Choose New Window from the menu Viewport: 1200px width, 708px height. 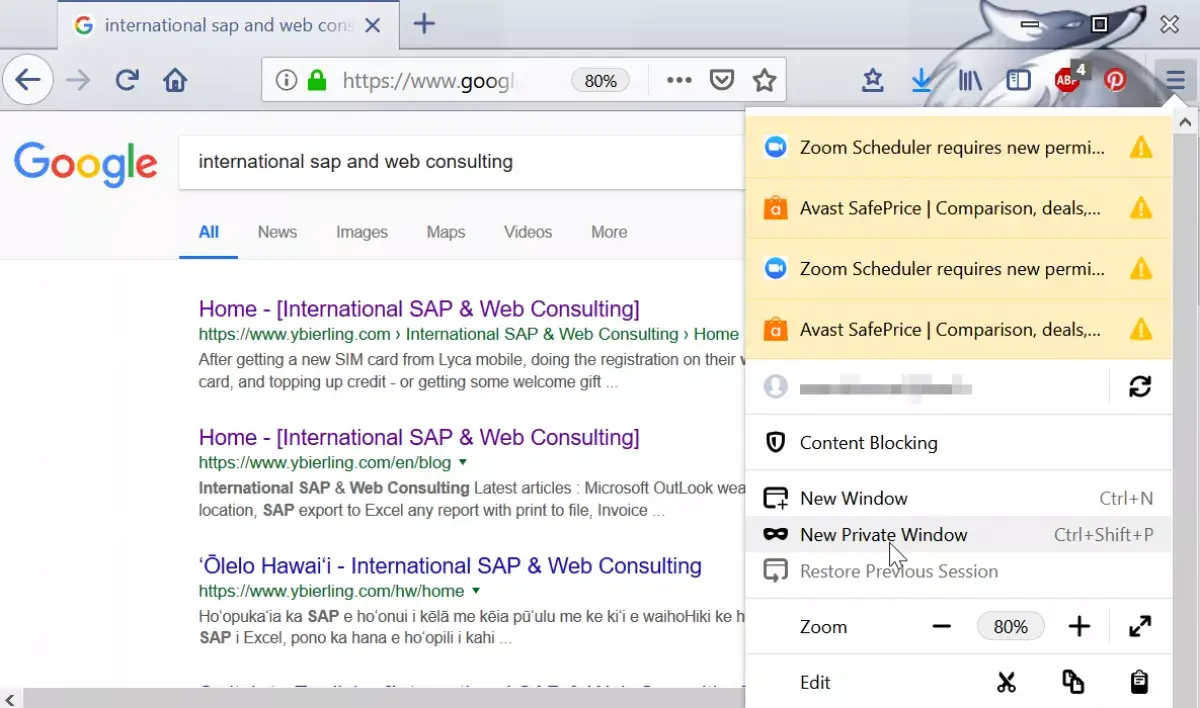pyautogui.click(x=958, y=498)
